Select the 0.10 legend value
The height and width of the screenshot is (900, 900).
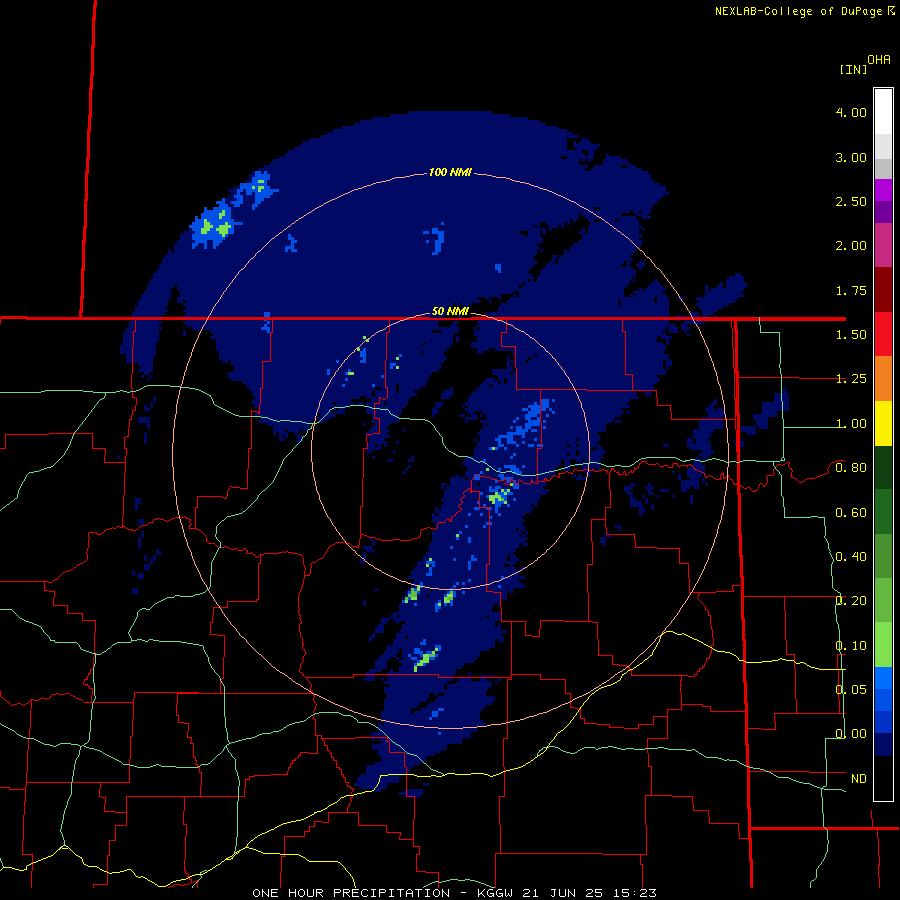tap(851, 646)
